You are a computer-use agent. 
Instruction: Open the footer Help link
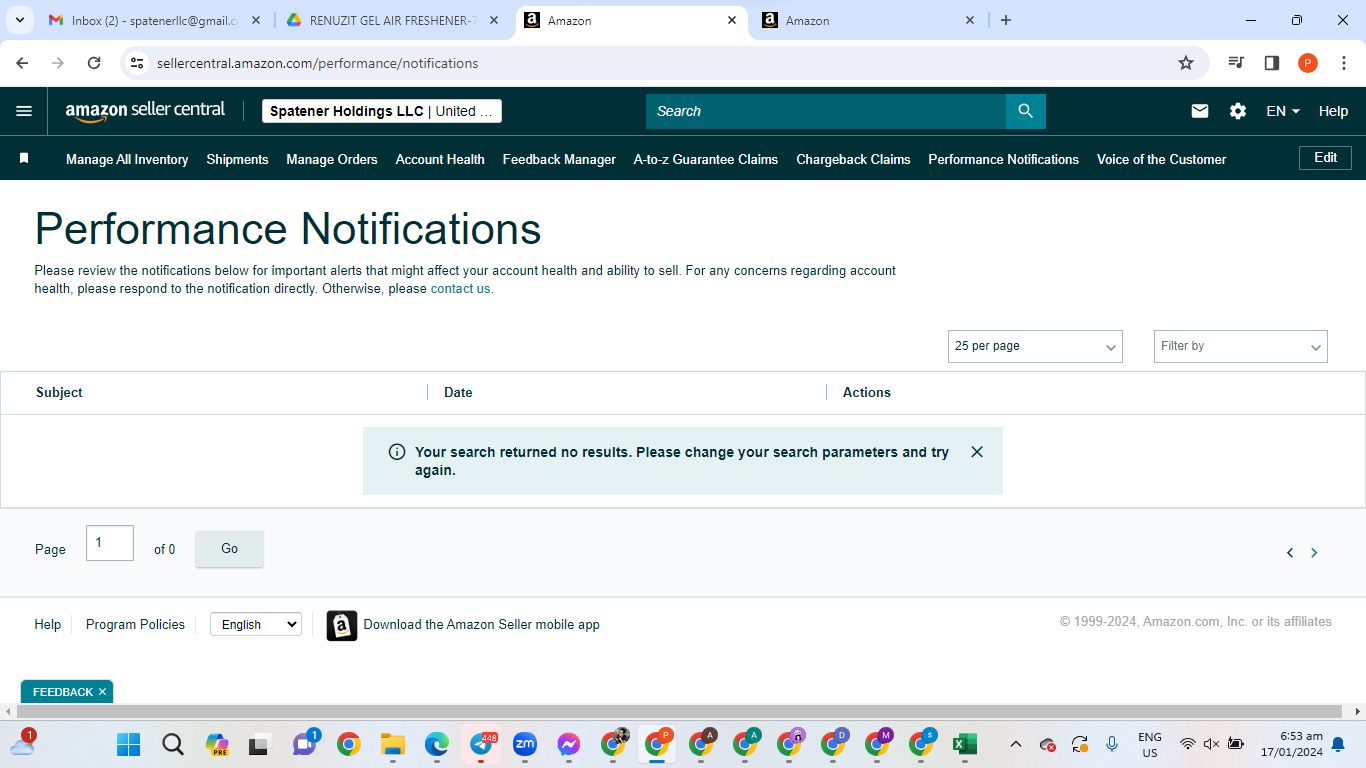click(x=48, y=624)
